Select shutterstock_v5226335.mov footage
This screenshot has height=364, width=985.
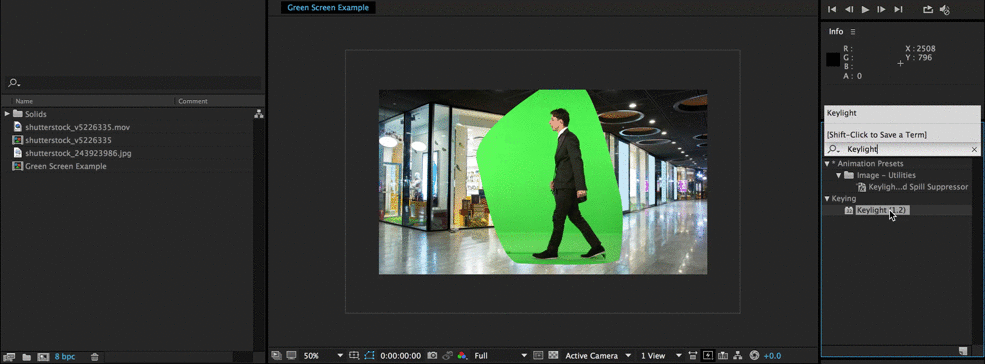pos(77,127)
